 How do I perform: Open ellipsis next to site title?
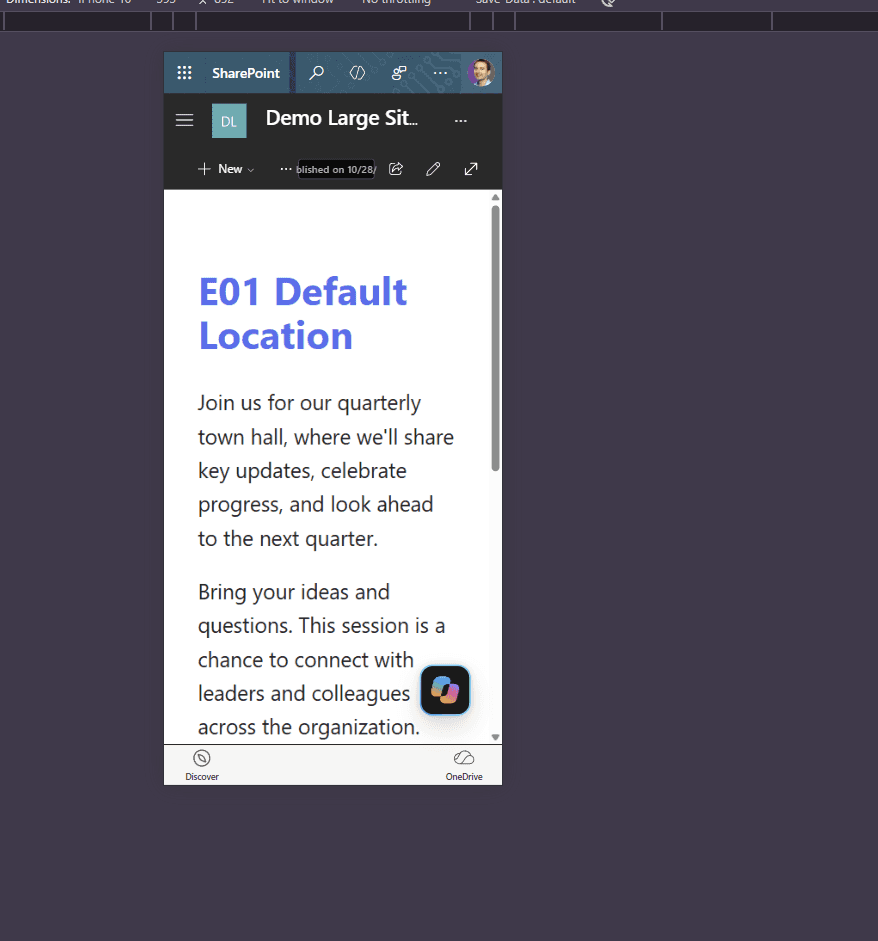(x=460, y=121)
